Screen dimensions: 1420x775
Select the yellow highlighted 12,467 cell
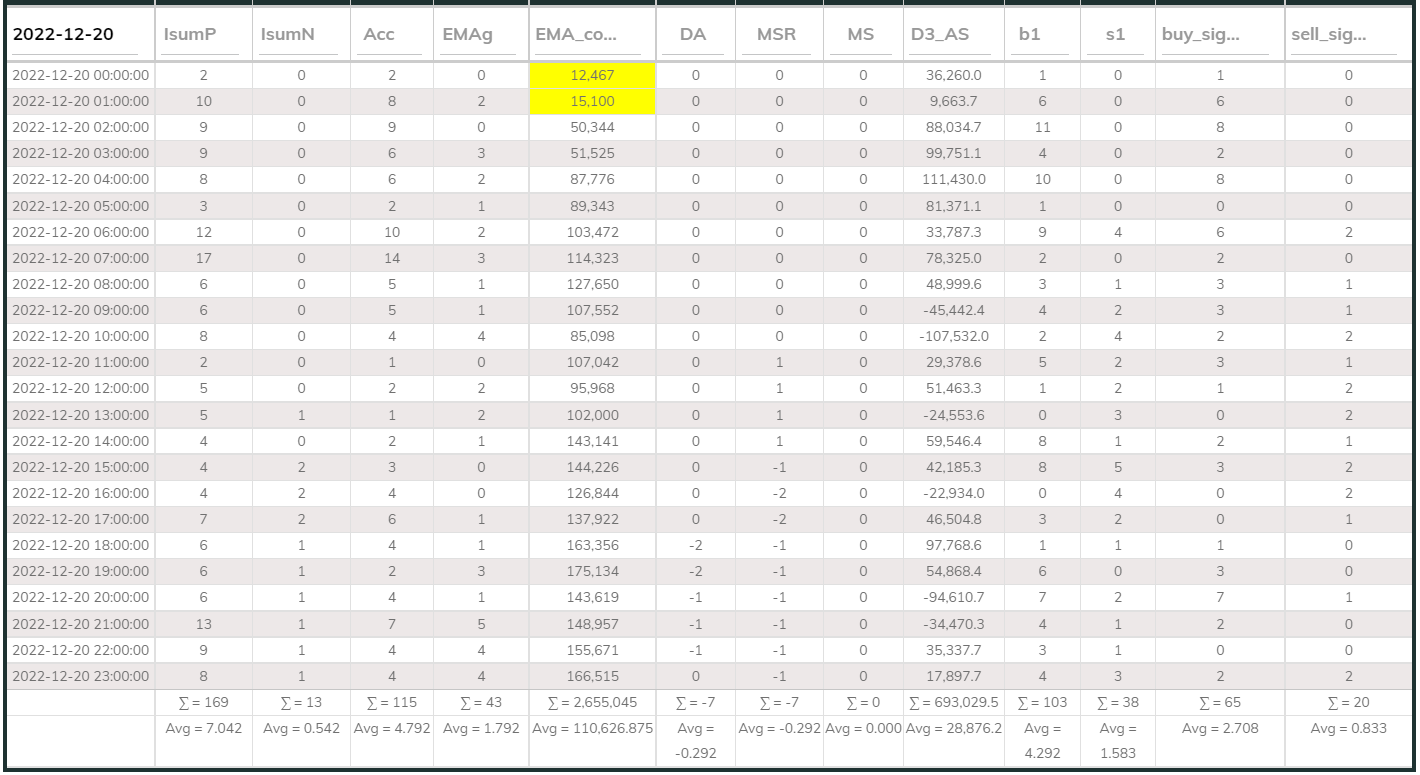[592, 75]
